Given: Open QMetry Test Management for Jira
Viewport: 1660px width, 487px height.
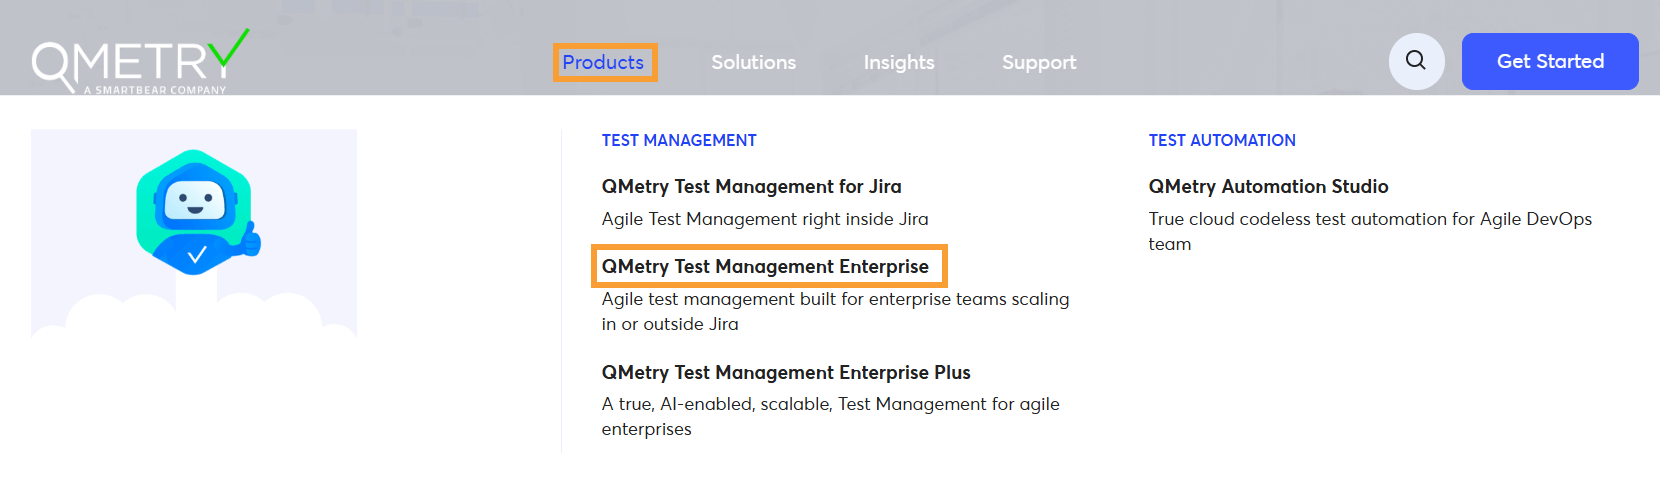Looking at the screenshot, I should pos(751,186).
